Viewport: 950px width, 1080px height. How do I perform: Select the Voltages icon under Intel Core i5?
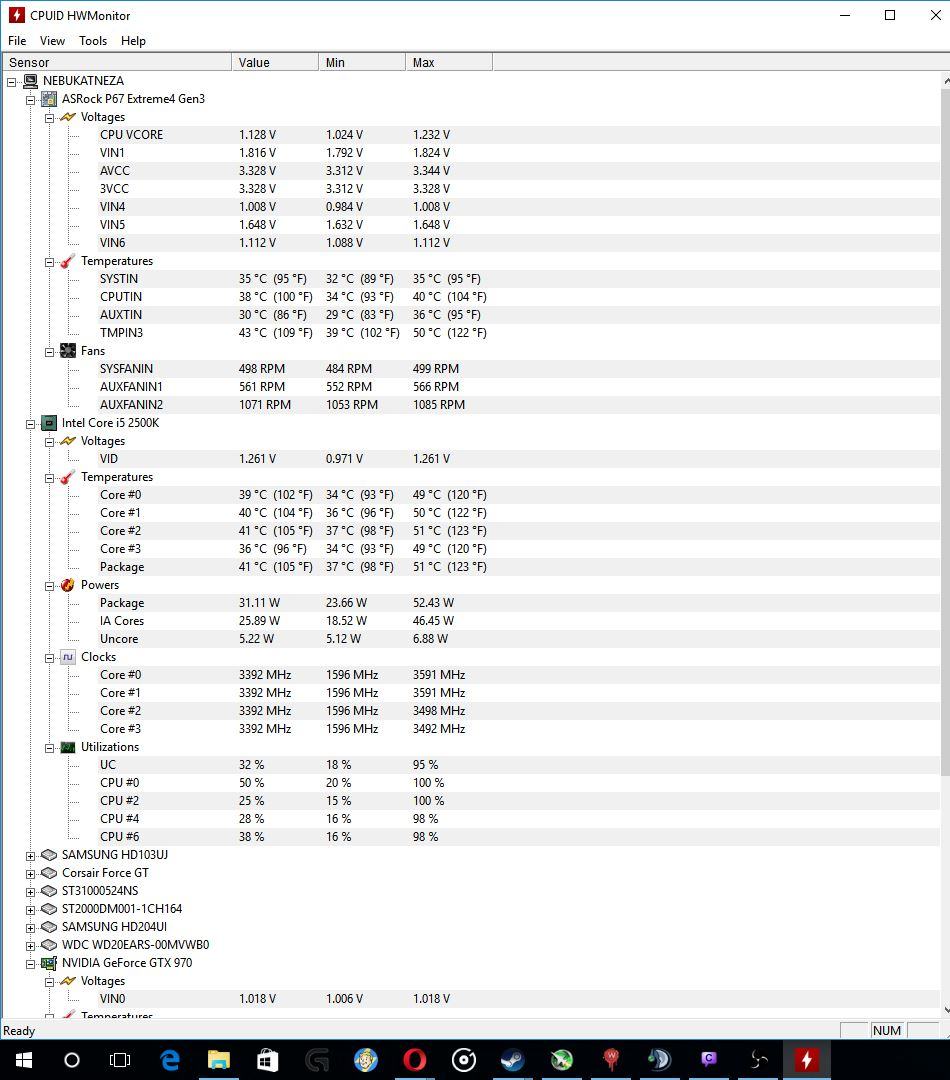[x=68, y=441]
